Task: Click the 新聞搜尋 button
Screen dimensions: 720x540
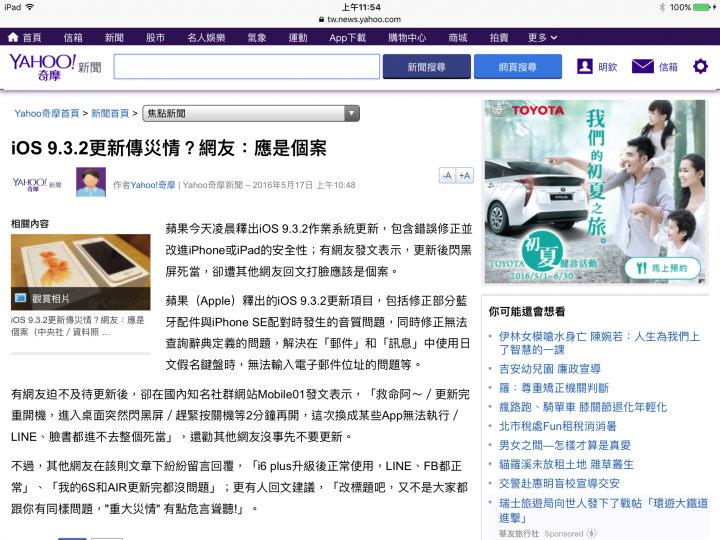Action: click(x=427, y=67)
